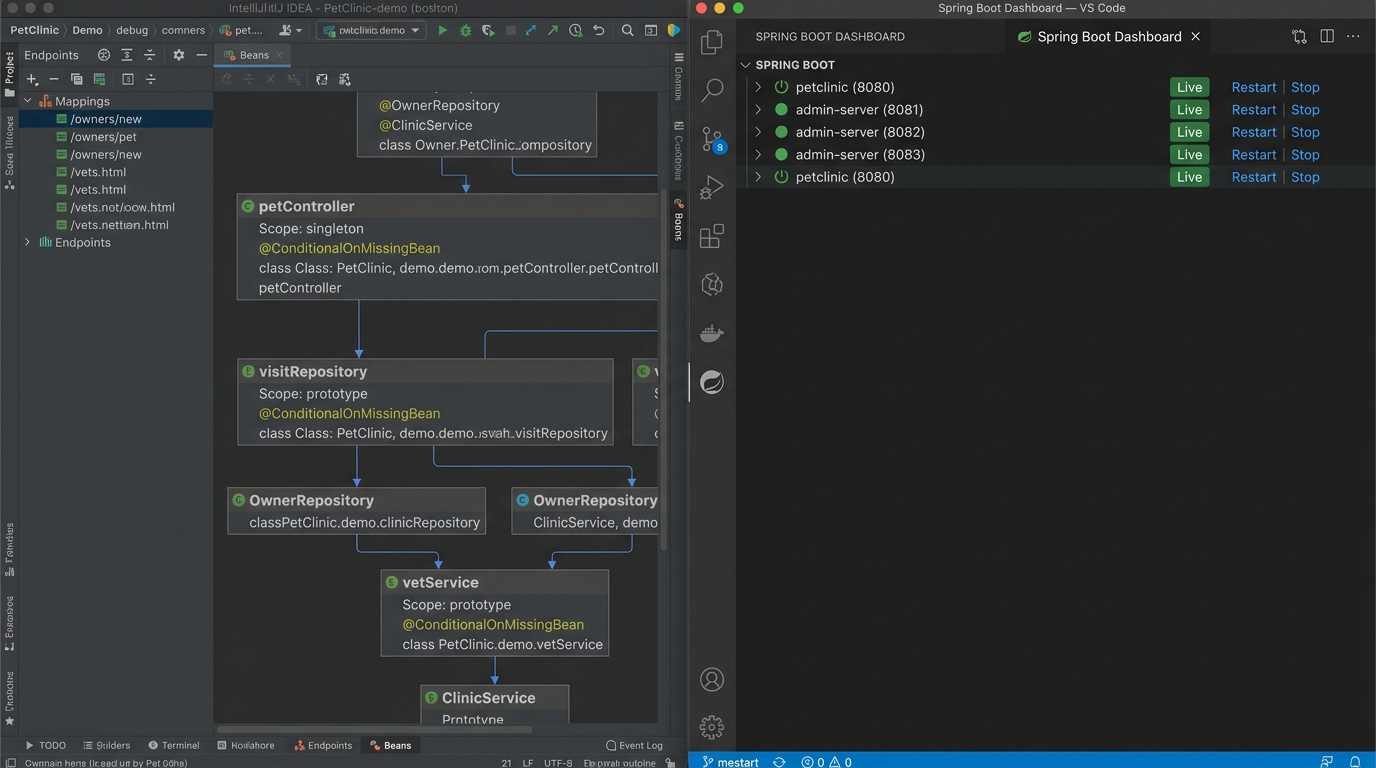Stop the last petclinic (8080)

point(1305,177)
